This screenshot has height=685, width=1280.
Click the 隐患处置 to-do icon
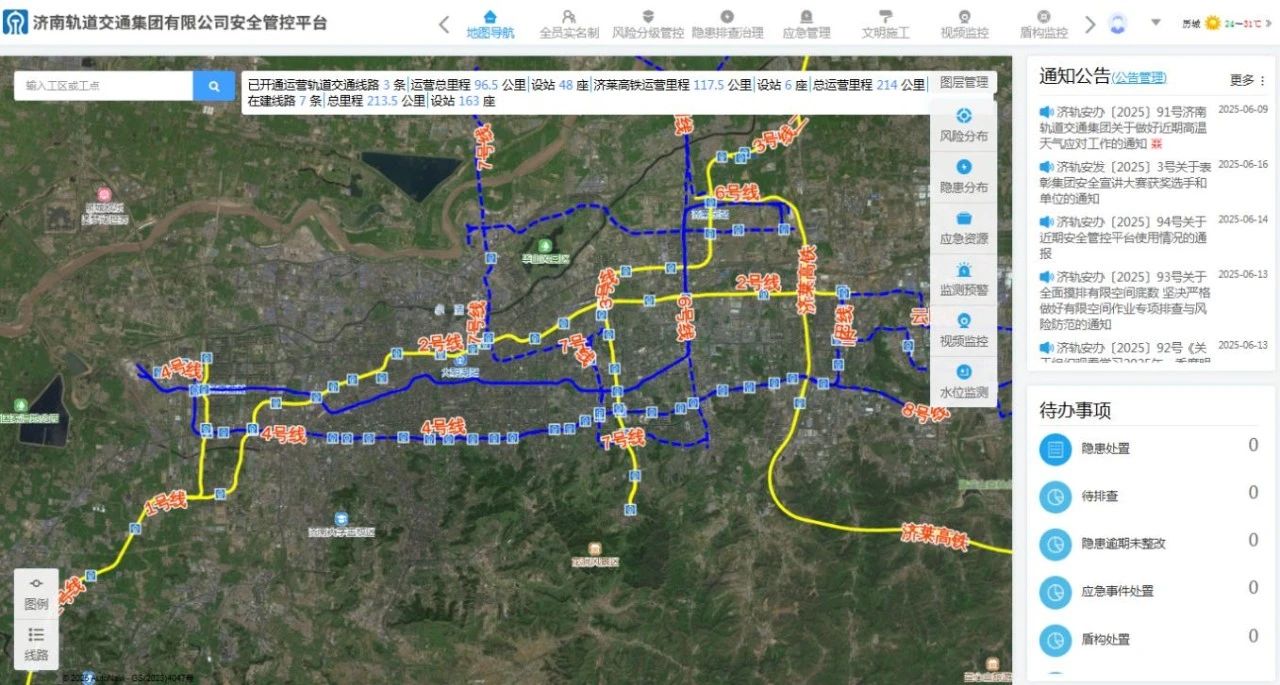tap(1054, 449)
